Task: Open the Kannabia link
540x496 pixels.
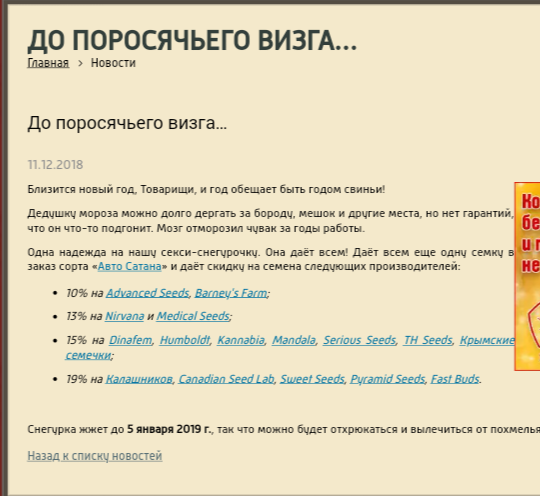Action: (241, 340)
